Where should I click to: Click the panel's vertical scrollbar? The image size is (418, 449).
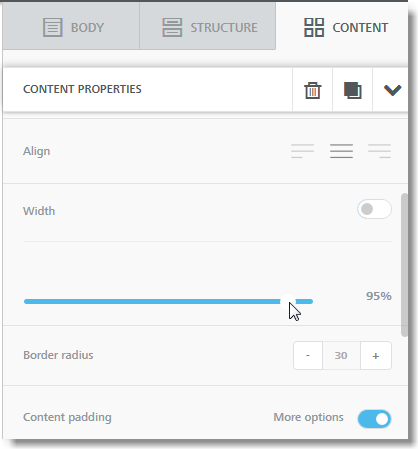tap(404, 265)
